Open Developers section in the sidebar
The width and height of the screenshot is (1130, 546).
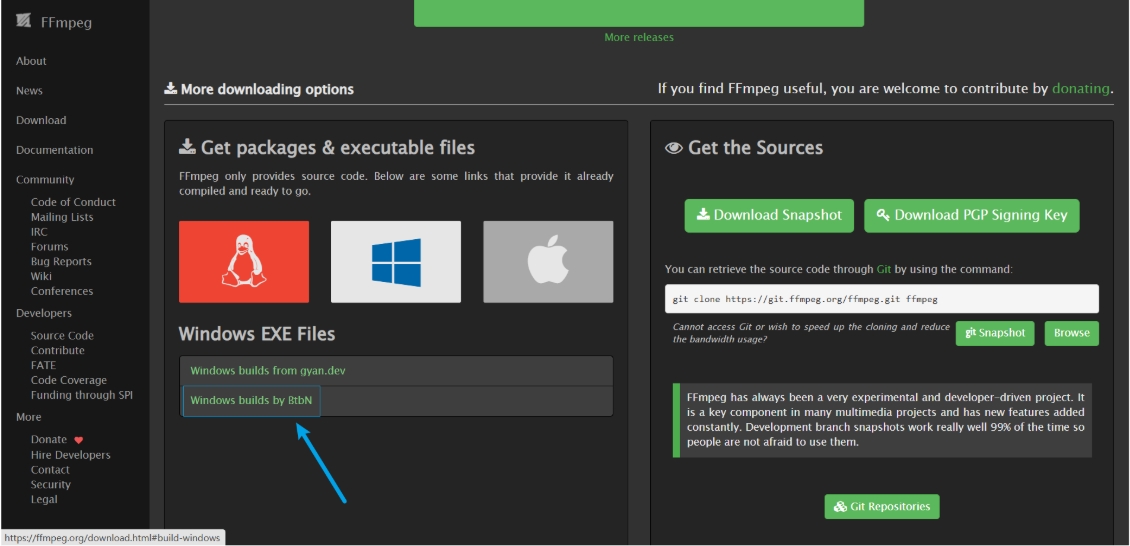click(x=44, y=313)
